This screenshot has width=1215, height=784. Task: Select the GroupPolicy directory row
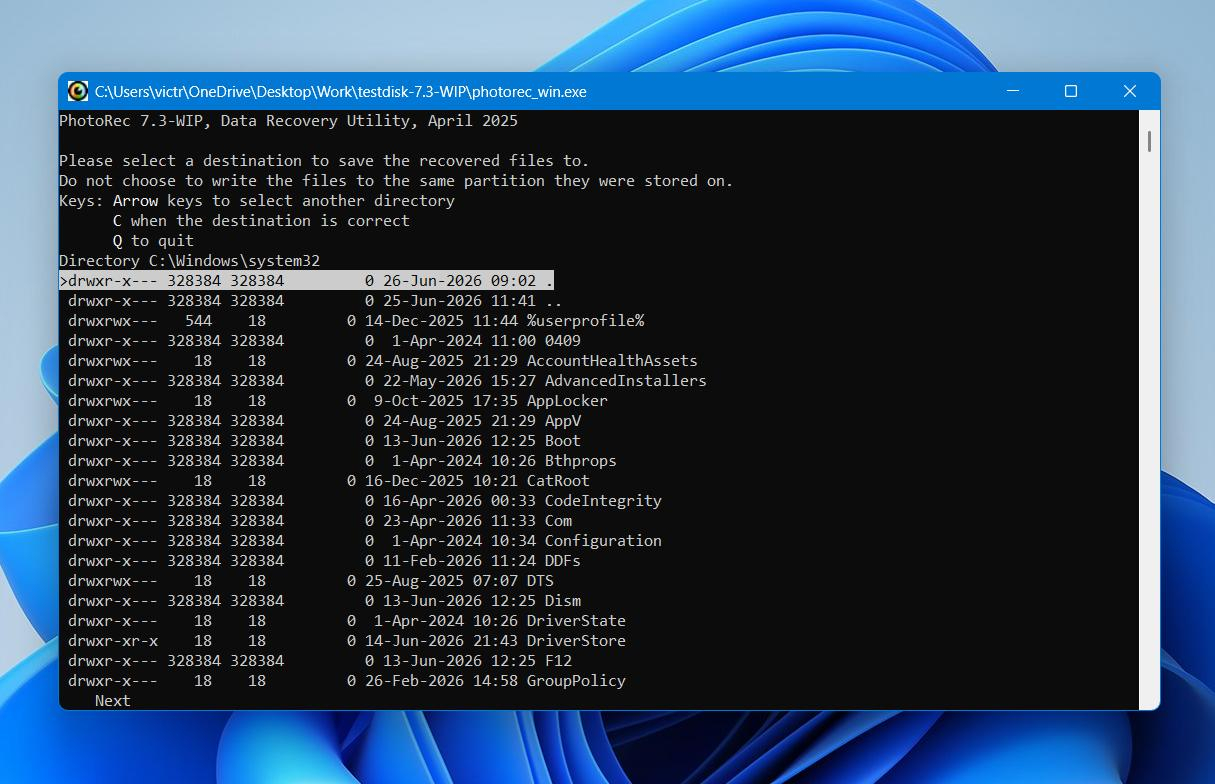[x=347, y=681]
